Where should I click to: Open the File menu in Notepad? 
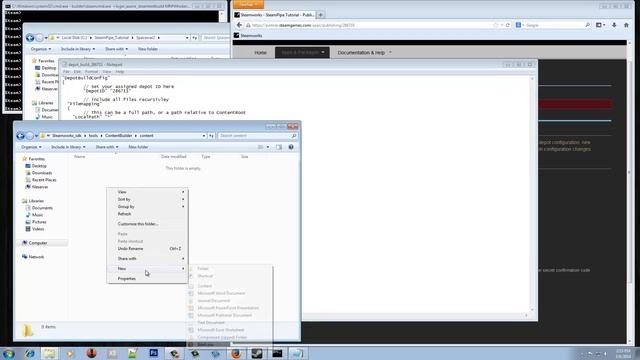pos(66,71)
